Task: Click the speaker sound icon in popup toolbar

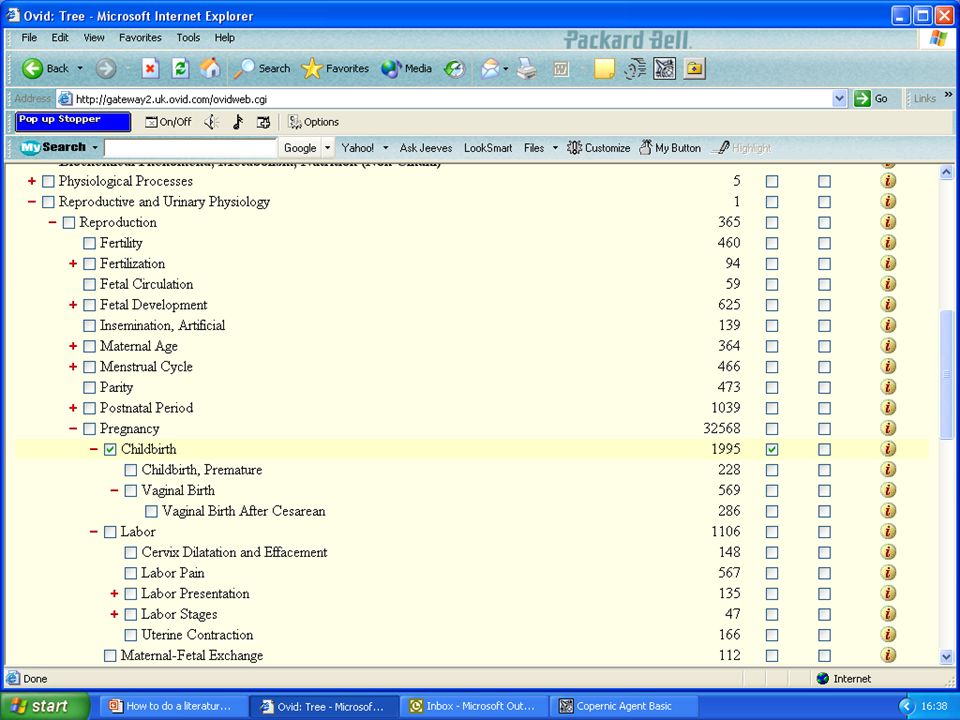Action: 212,122
